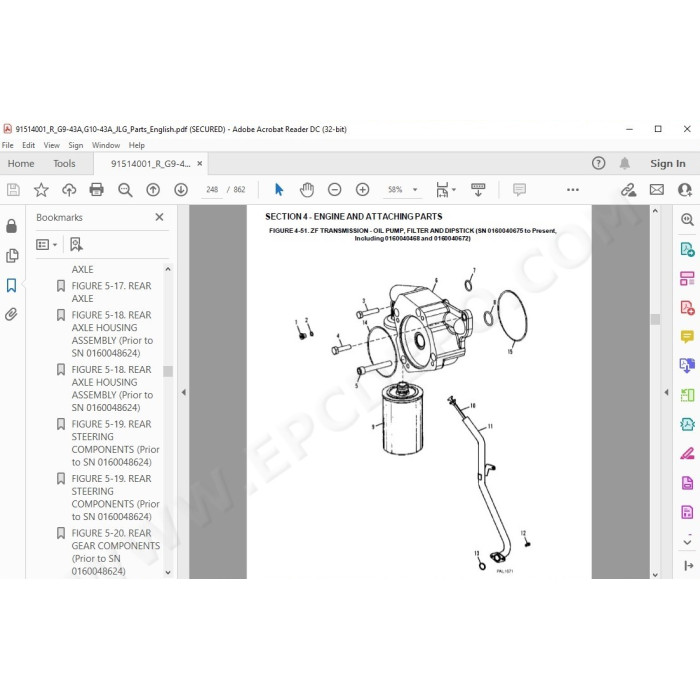The width and height of the screenshot is (700, 700).
Task: Open the Edit menu
Action: (29, 145)
